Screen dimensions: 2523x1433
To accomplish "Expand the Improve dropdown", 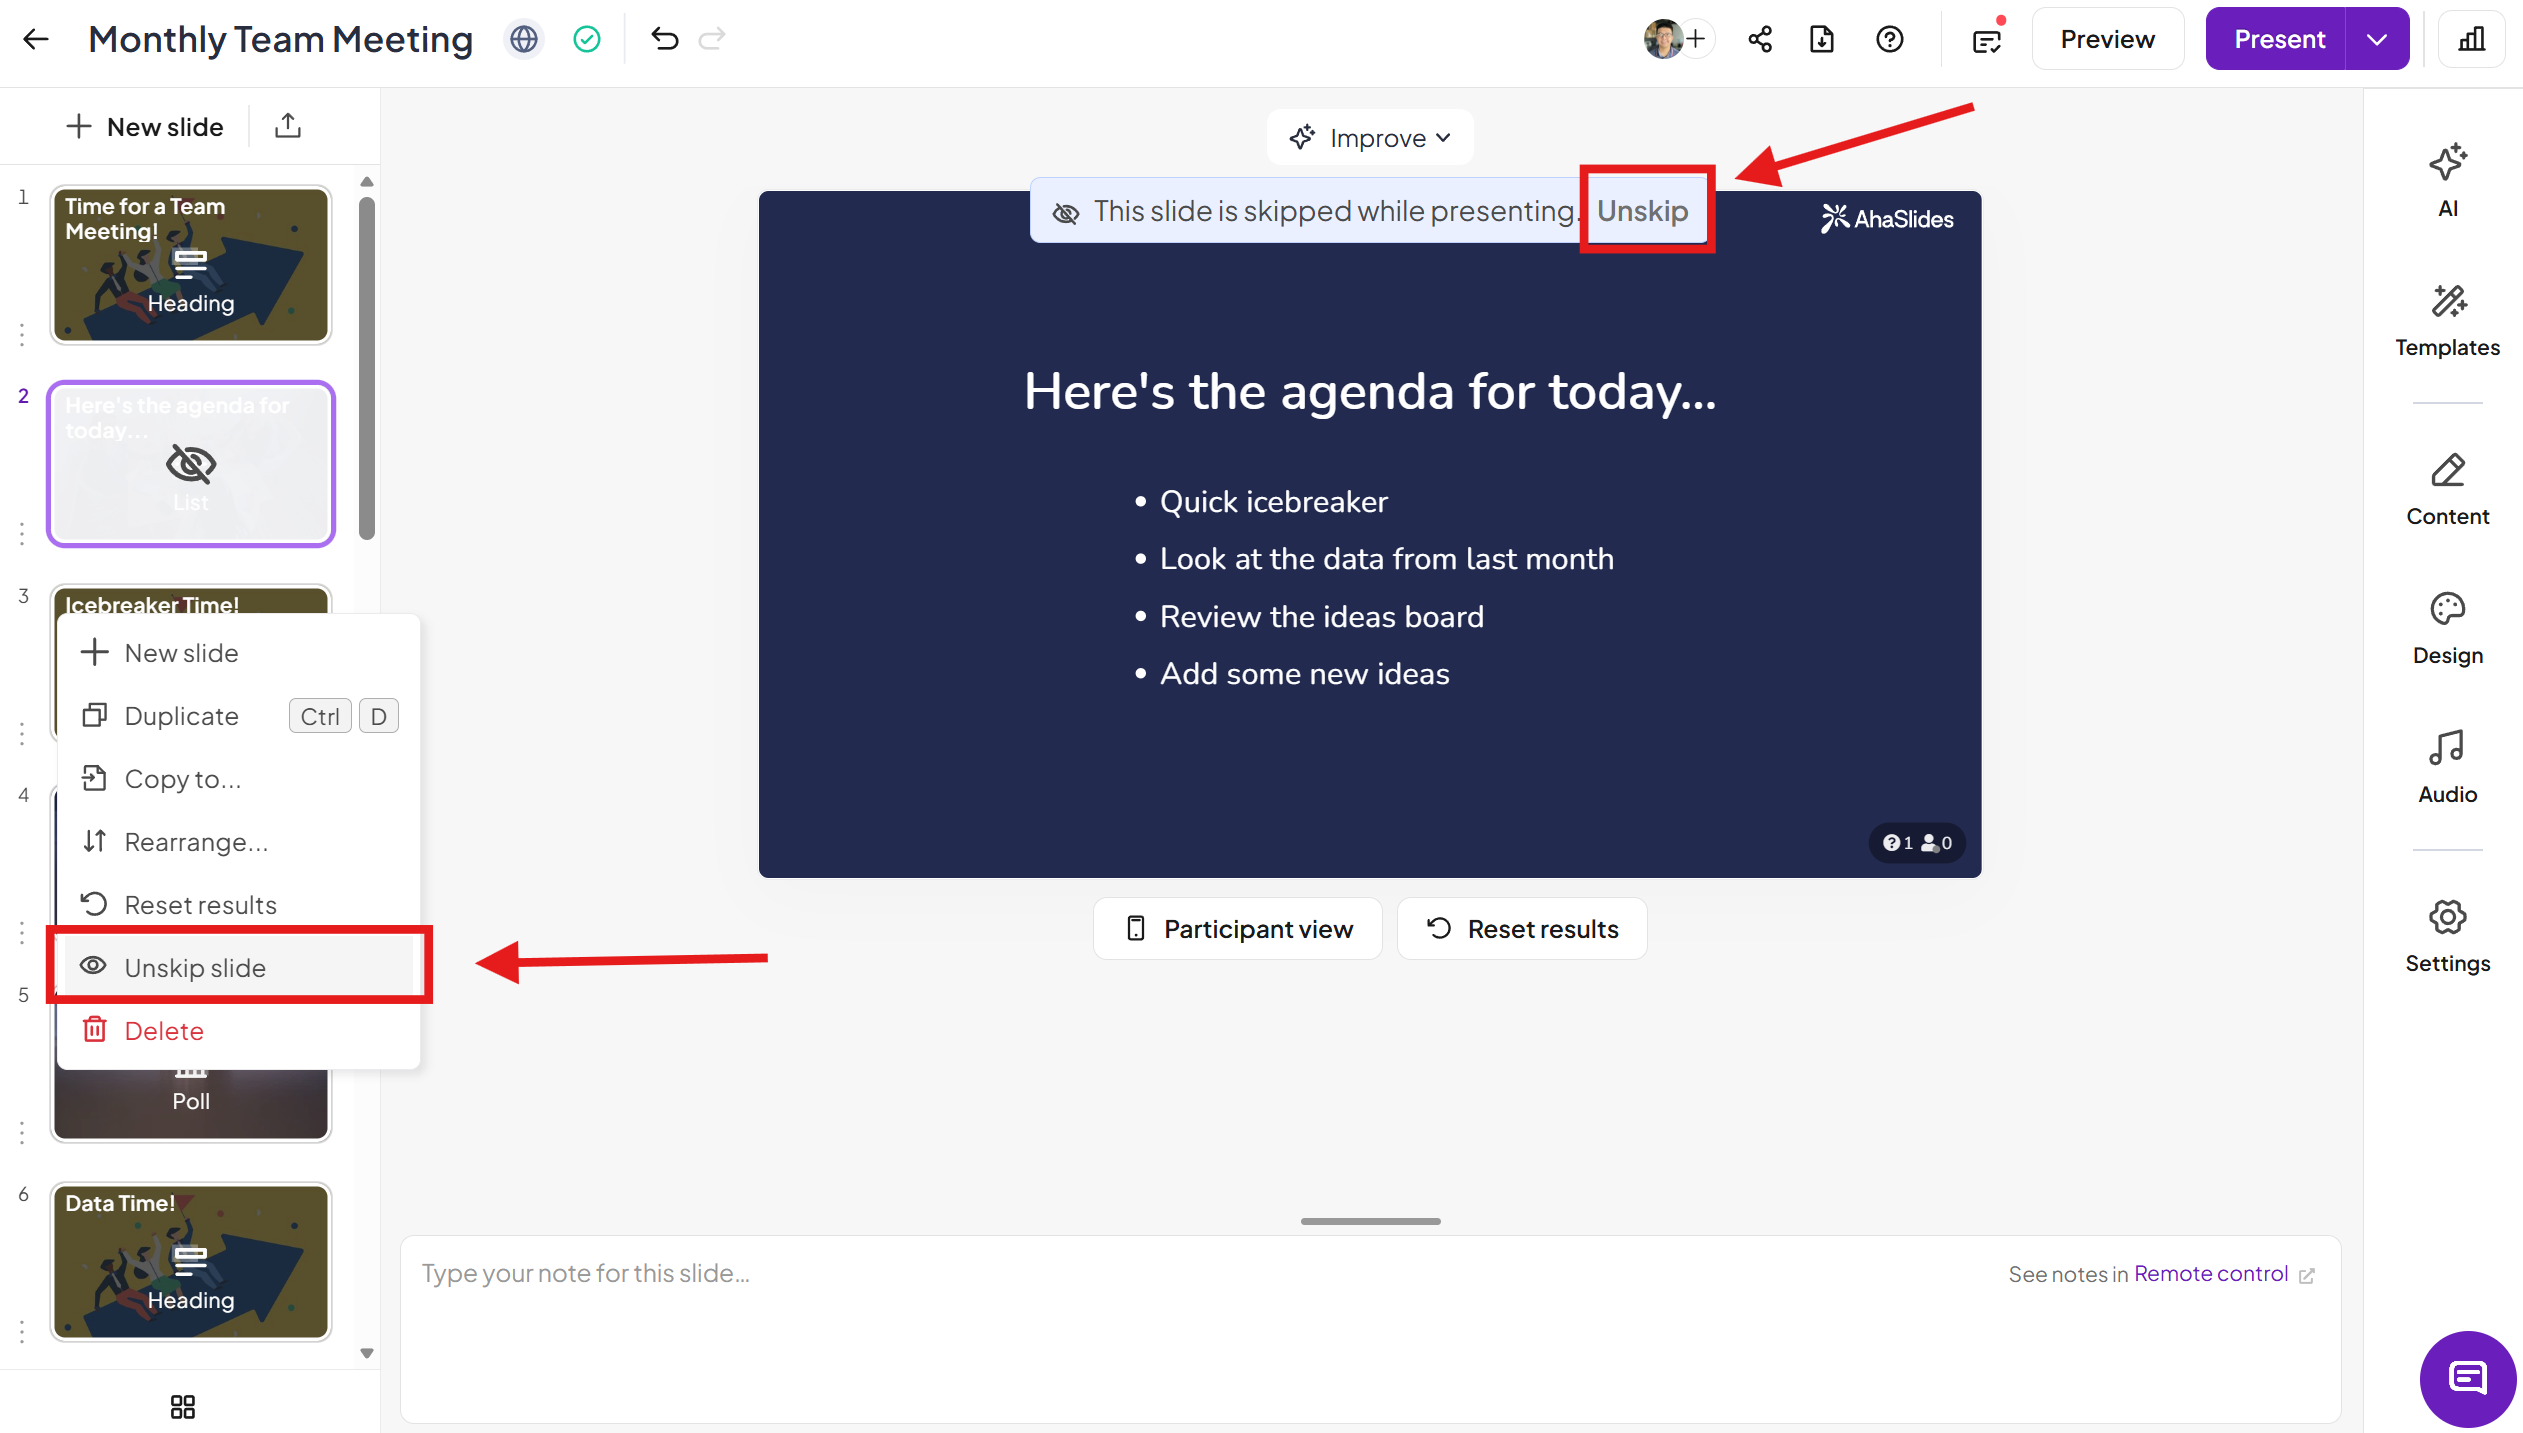I will coord(1369,138).
